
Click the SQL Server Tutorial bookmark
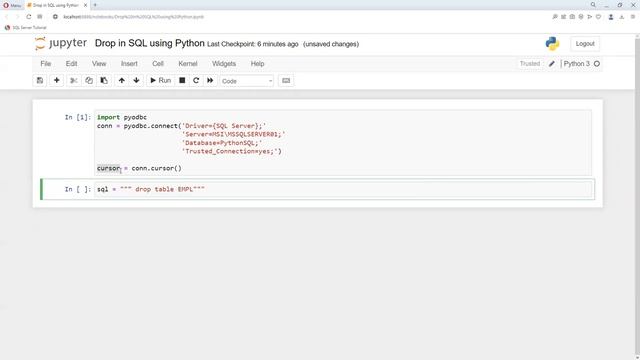click(25, 27)
